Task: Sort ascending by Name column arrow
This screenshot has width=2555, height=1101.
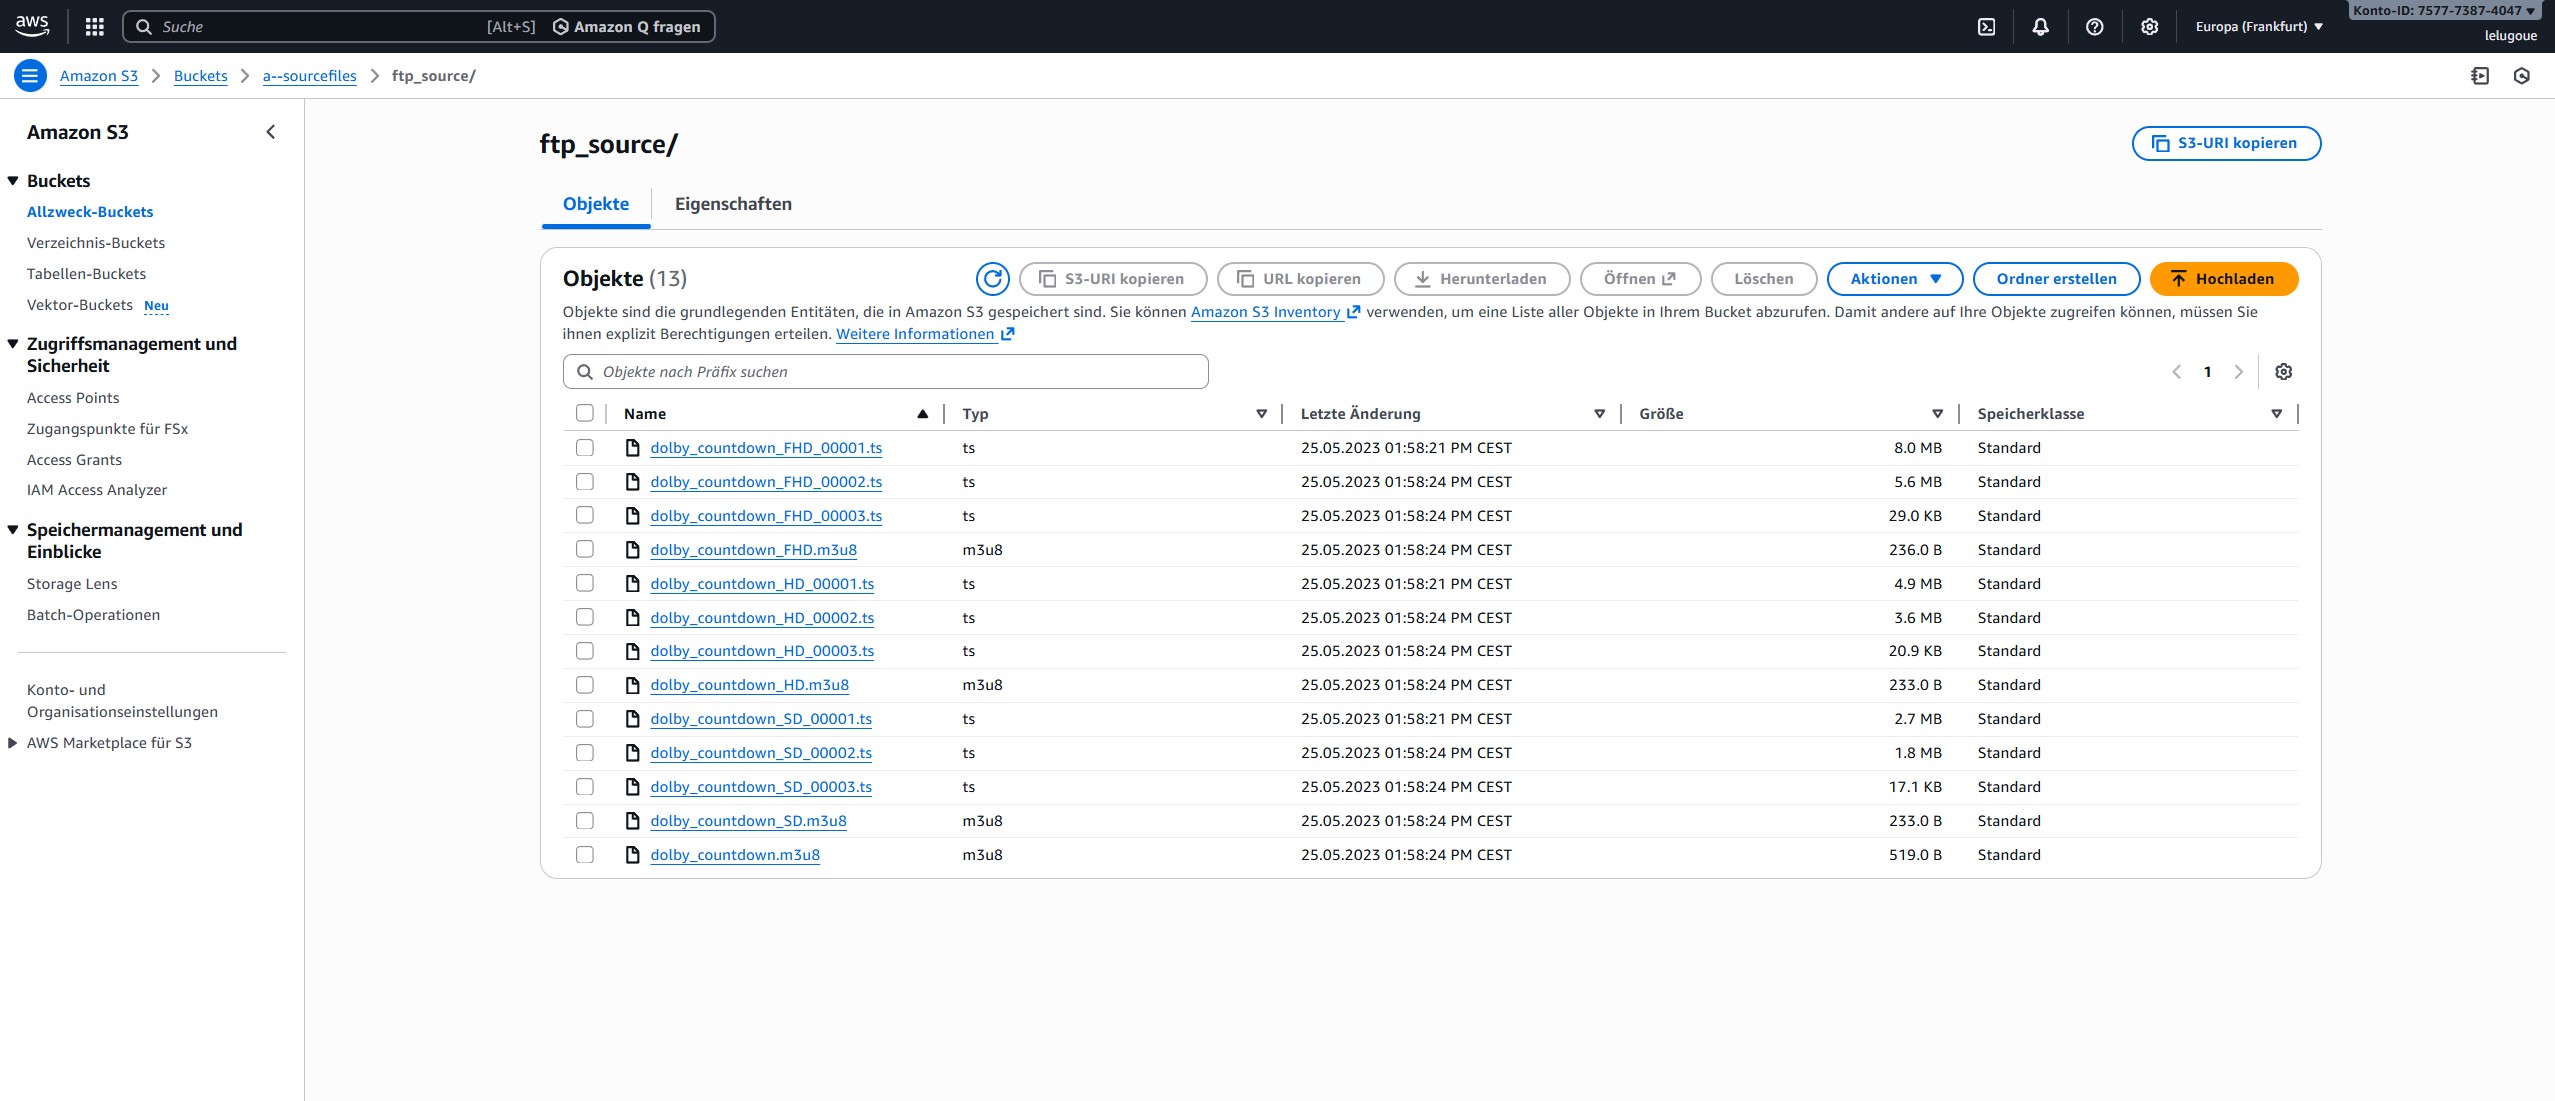Action: [922, 414]
